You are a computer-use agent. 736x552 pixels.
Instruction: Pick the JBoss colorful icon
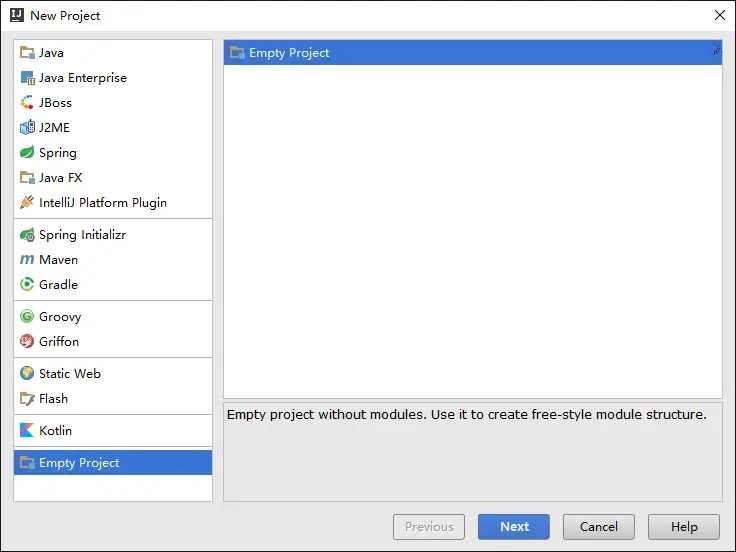[27, 102]
